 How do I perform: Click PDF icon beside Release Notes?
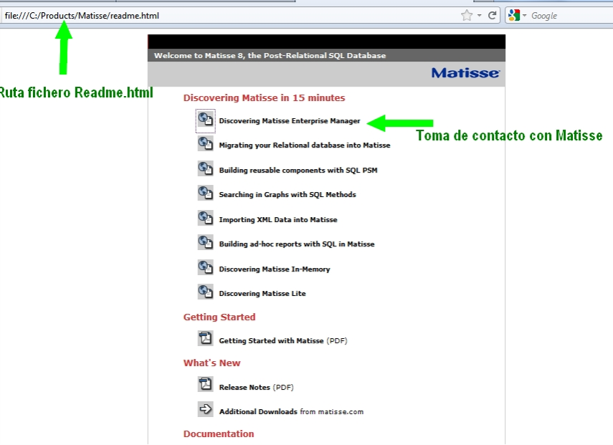(205, 385)
